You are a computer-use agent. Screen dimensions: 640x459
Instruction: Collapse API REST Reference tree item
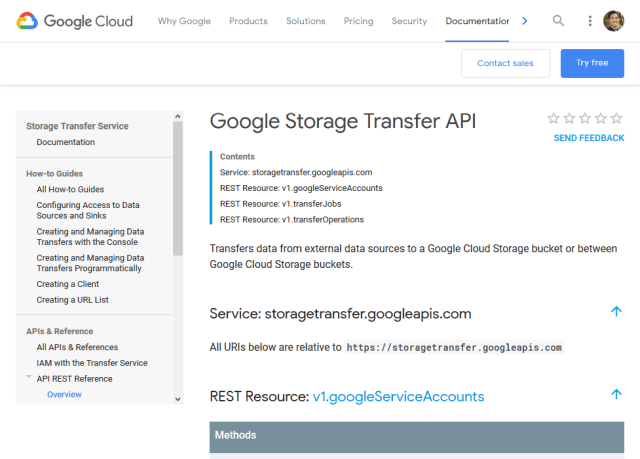click(x=29, y=377)
